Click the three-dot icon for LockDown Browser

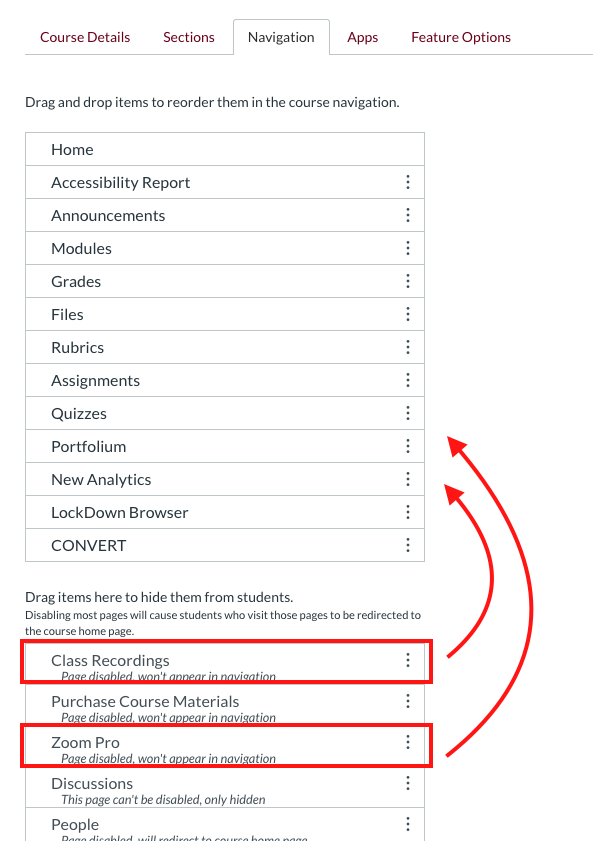tap(408, 511)
